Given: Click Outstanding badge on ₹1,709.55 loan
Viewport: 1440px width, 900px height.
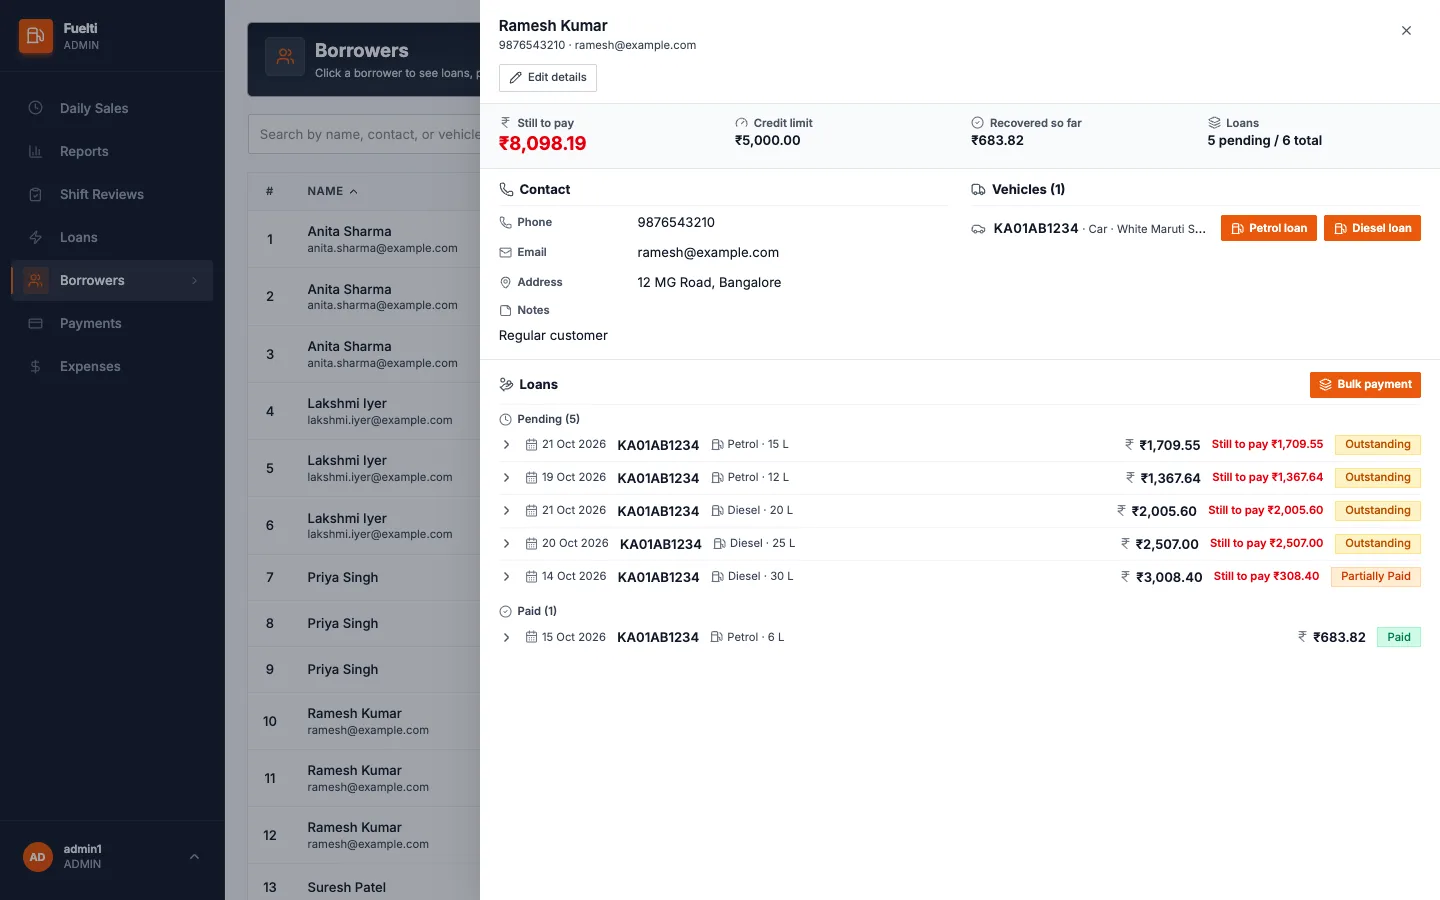Looking at the screenshot, I should 1378,445.
